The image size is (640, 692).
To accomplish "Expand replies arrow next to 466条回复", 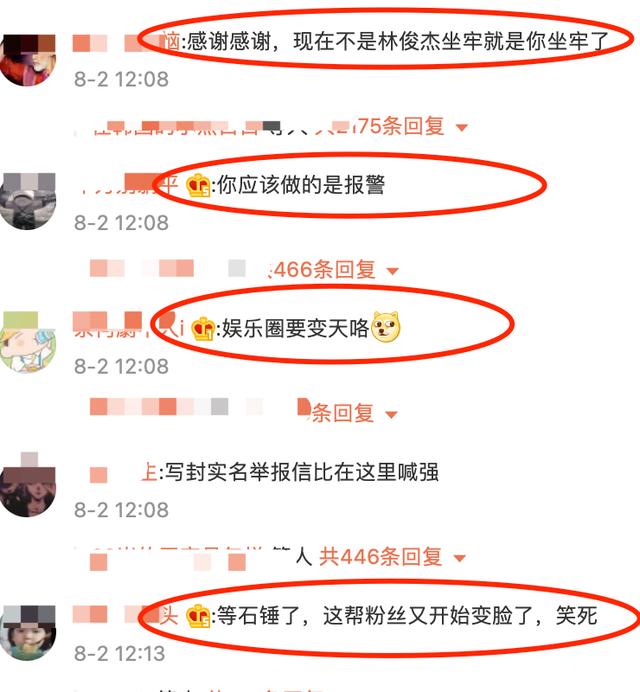I will pos(392,271).
